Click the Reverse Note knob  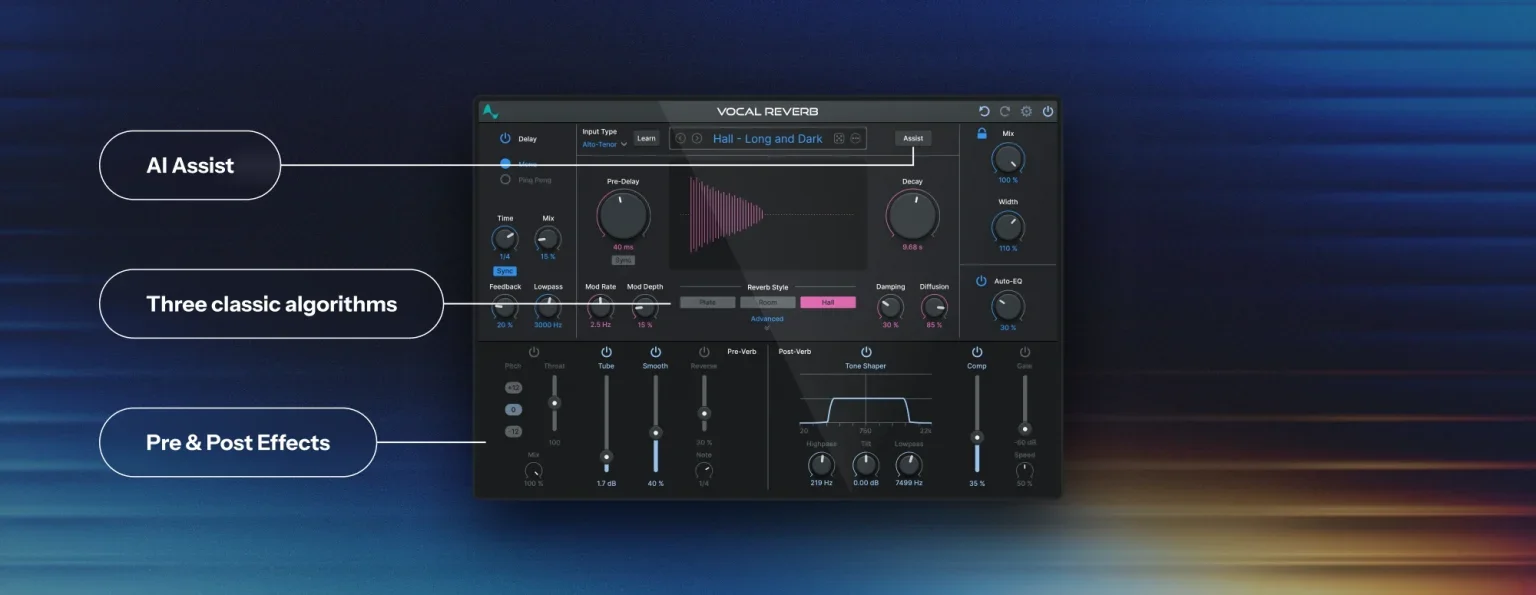(704, 470)
